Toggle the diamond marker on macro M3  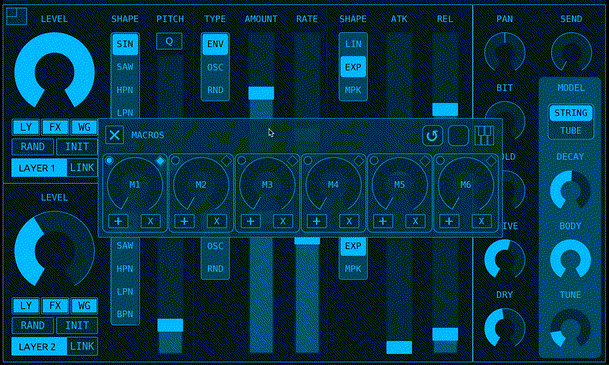(x=292, y=161)
